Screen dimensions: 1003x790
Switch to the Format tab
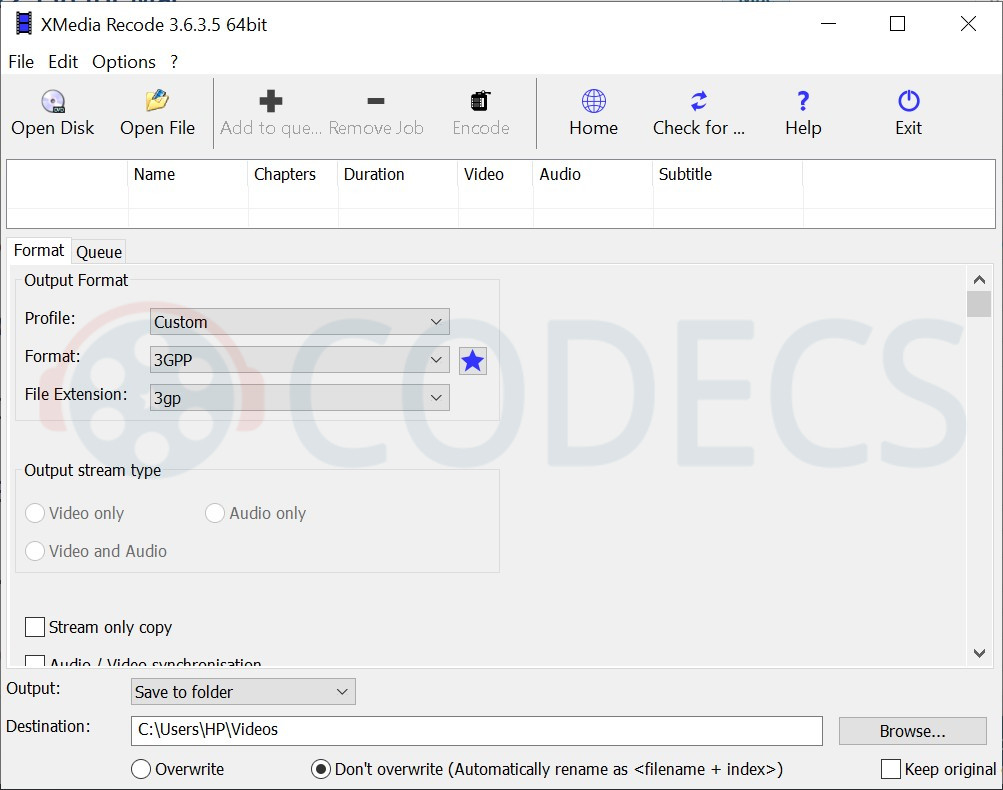pyautogui.click(x=38, y=250)
